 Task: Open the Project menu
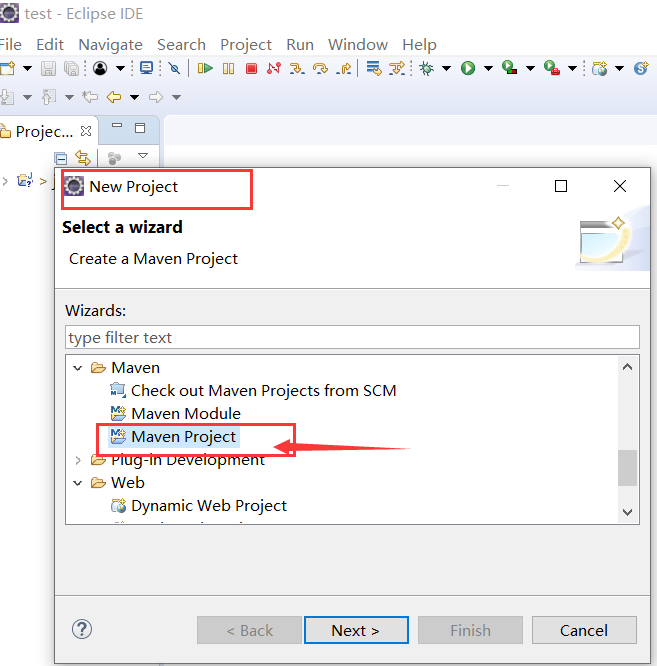[x=246, y=45]
